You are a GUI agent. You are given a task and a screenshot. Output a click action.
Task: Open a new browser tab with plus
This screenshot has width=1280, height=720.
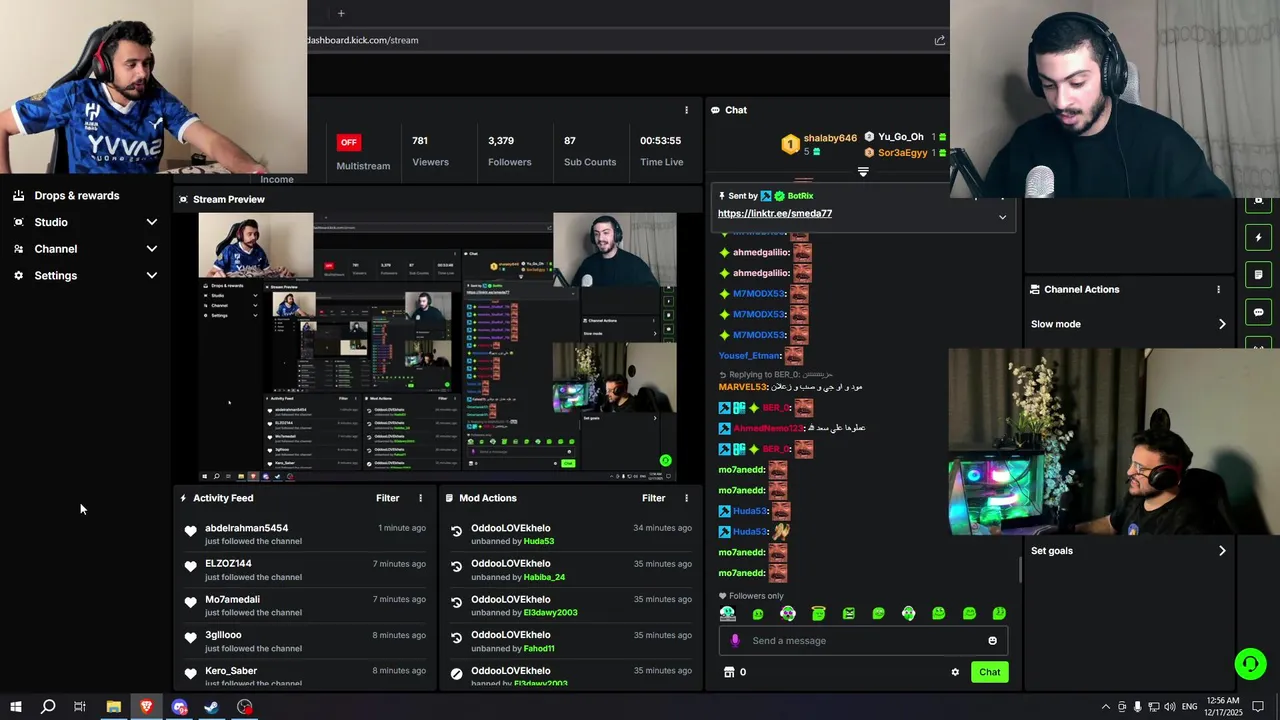point(341,13)
